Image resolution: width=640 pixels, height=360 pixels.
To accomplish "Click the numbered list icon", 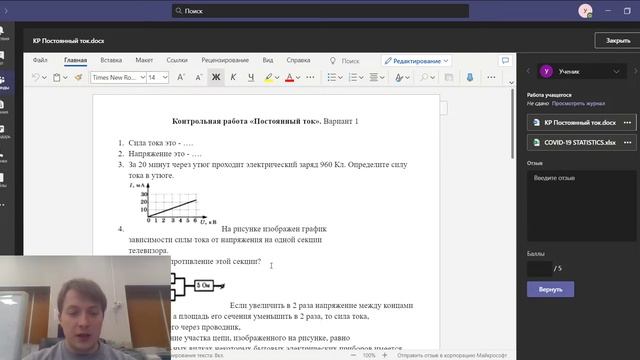I will pos(353,77).
